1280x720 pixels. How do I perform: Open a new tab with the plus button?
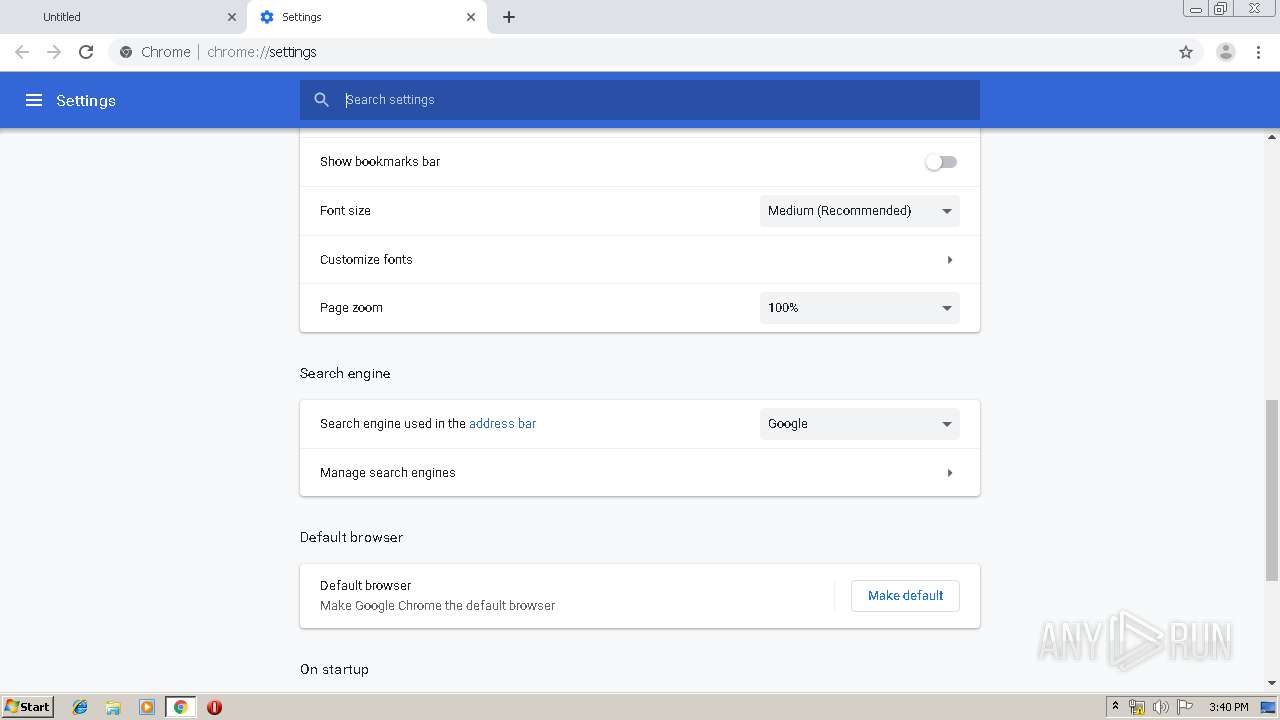[509, 17]
